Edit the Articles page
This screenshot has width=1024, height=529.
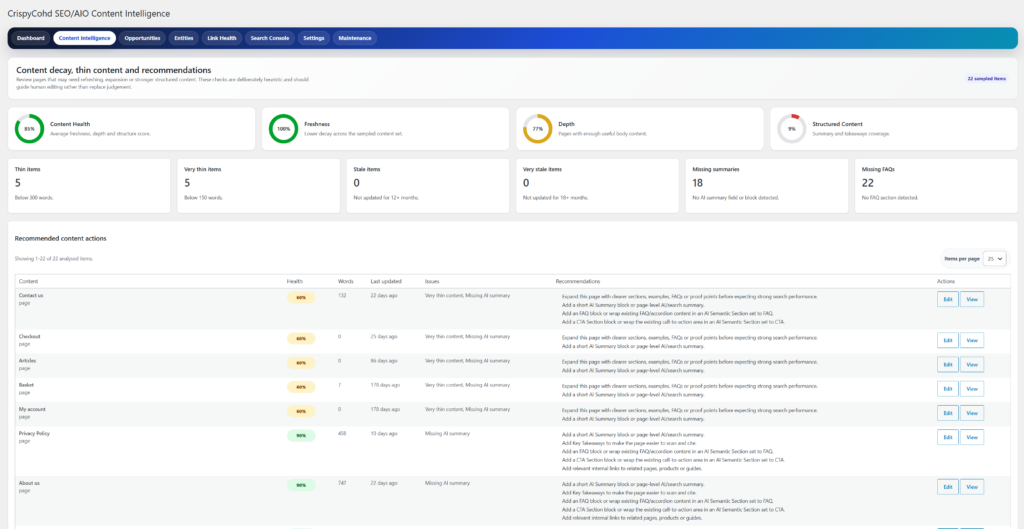click(948, 364)
